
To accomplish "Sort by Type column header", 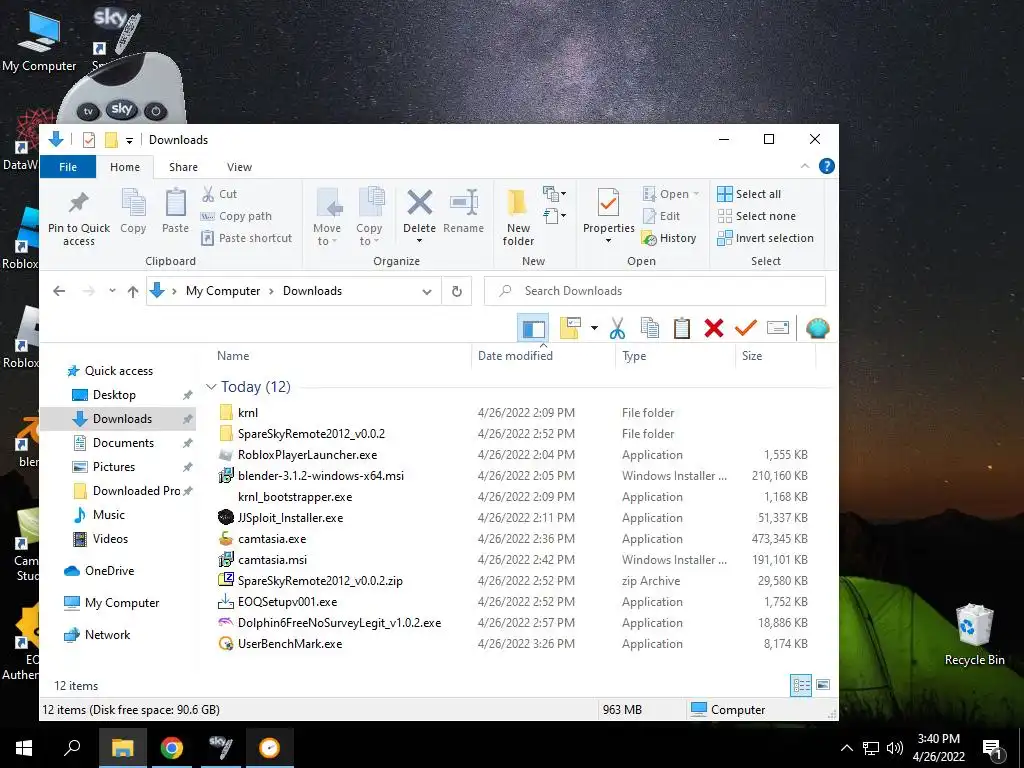I will point(634,356).
